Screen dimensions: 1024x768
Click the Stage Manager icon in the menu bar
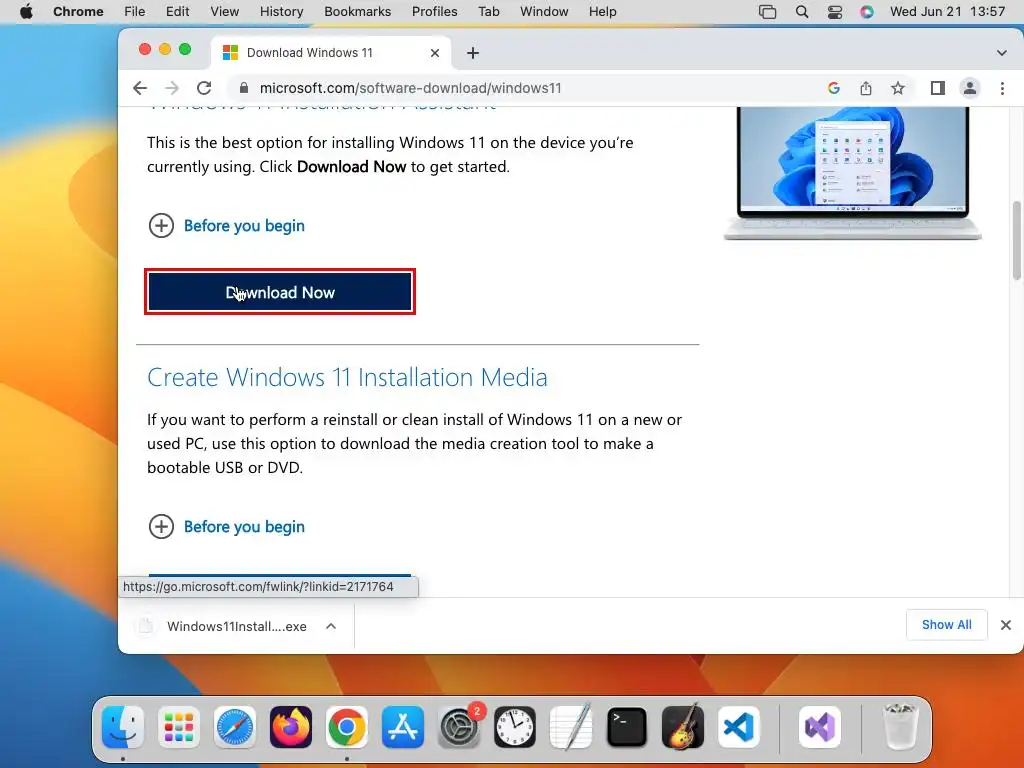coord(767,12)
